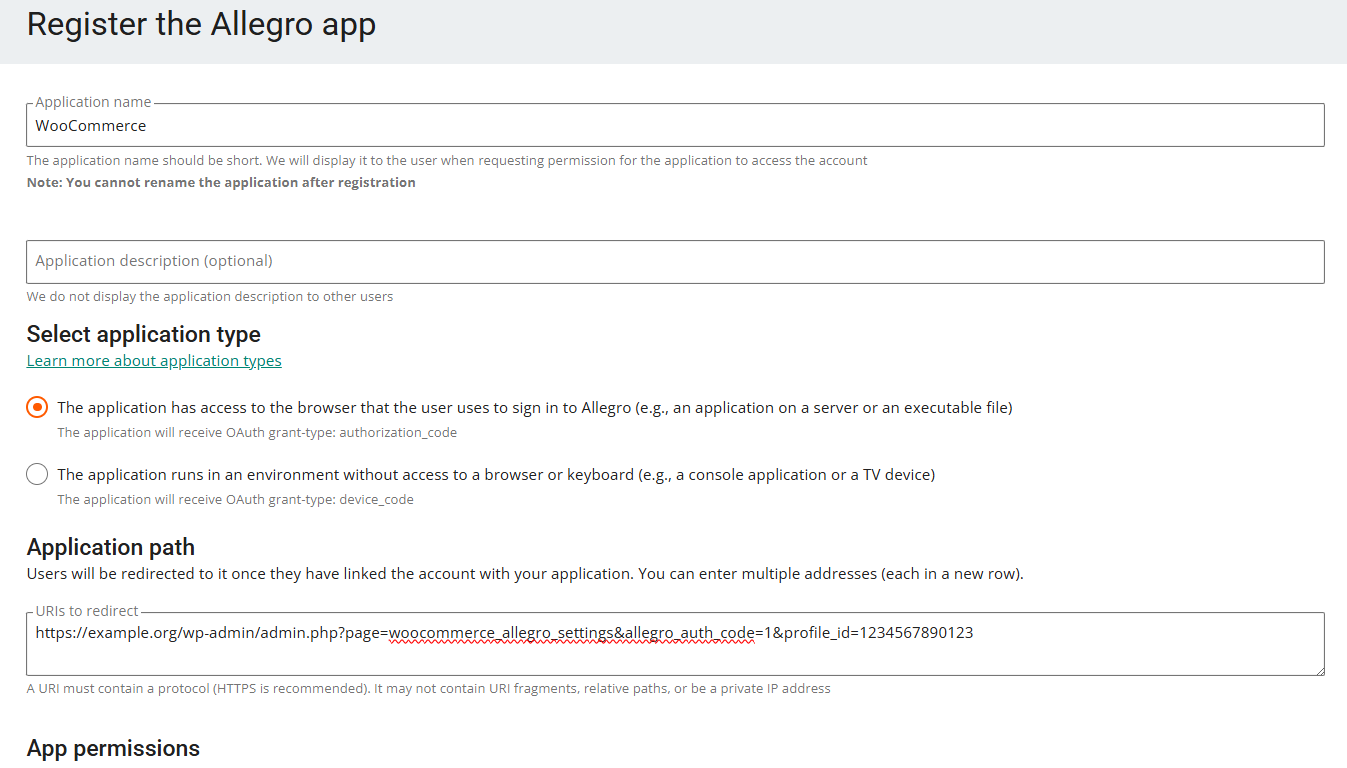Click 'The application name should be short' hint

[447, 160]
